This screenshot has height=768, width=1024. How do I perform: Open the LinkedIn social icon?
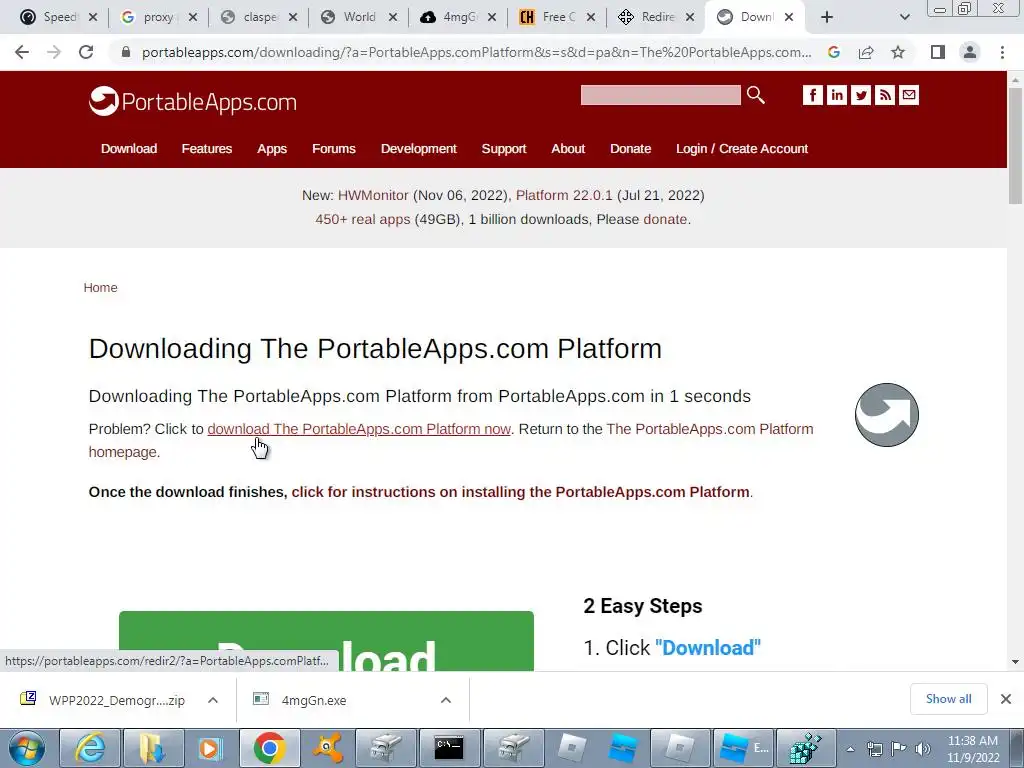(x=837, y=95)
